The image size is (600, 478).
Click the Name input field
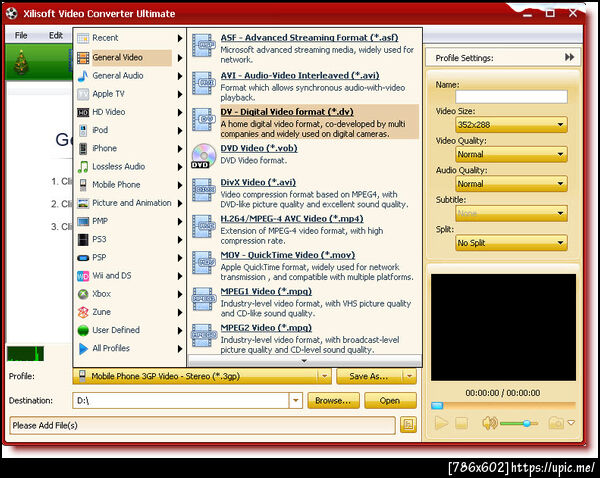511,96
